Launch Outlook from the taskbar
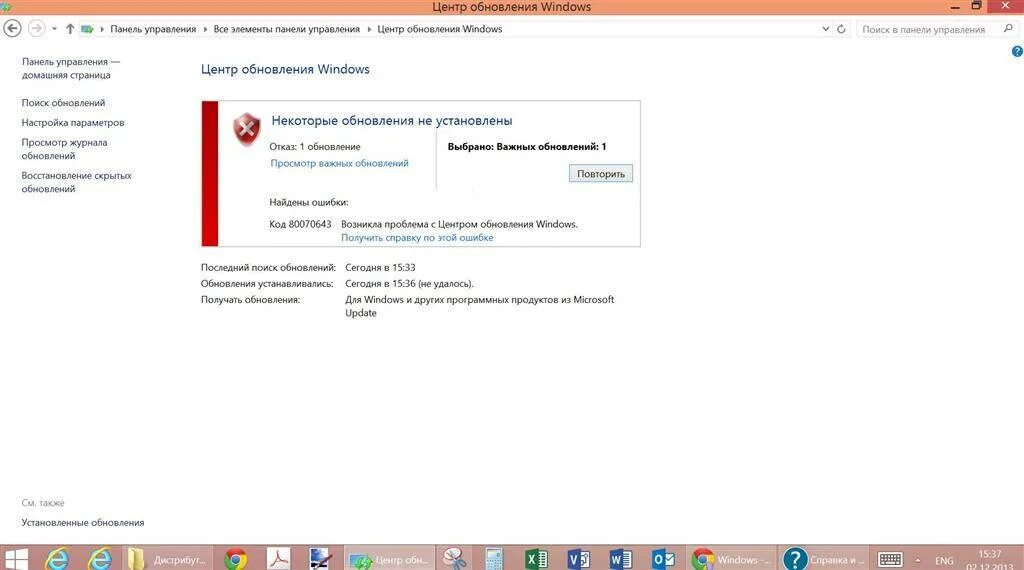Screen dimensions: 1024x570 [664, 559]
